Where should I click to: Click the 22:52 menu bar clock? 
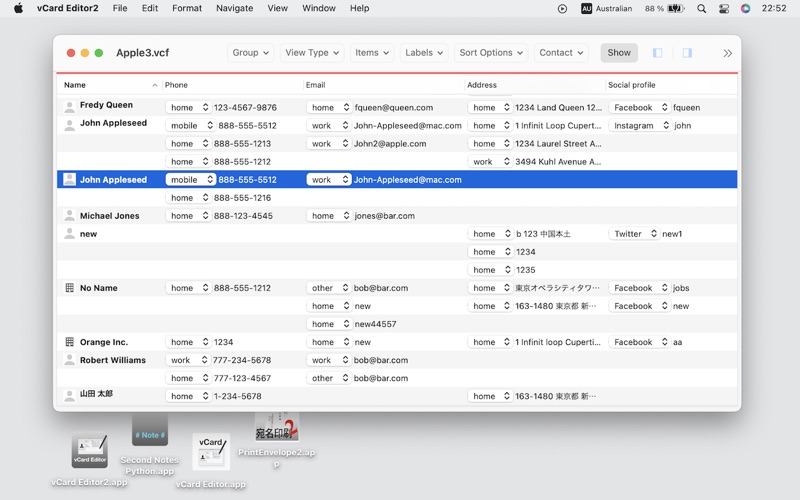[773, 8]
